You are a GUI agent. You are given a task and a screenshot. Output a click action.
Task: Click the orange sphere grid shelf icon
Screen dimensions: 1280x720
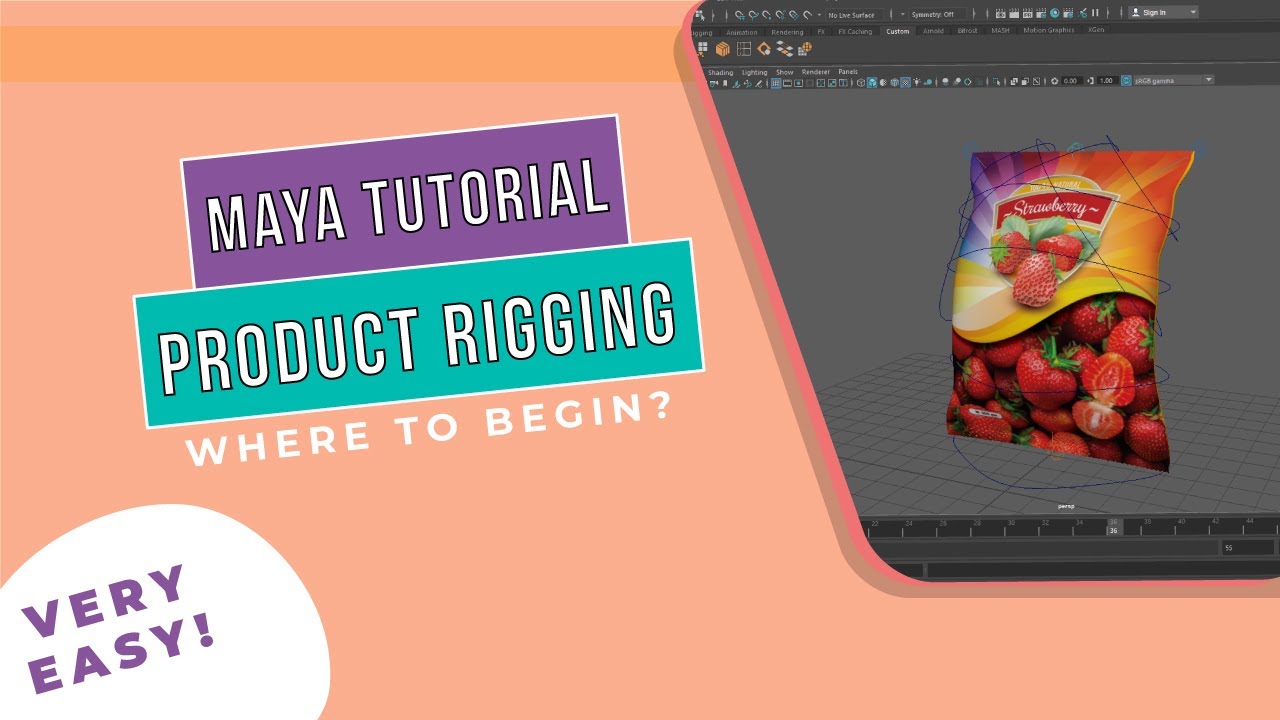[x=805, y=48]
